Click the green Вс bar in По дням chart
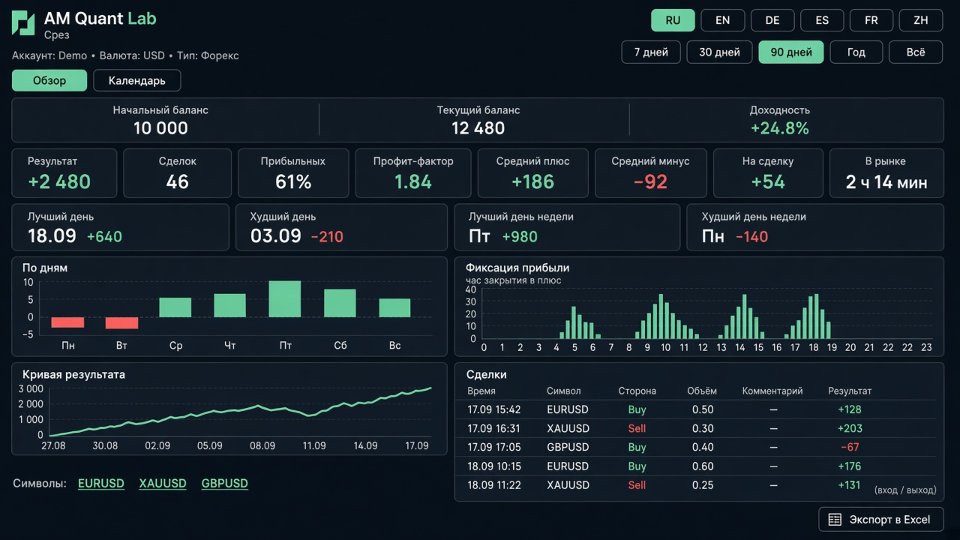Screen dimensions: 960x540 coord(394,308)
